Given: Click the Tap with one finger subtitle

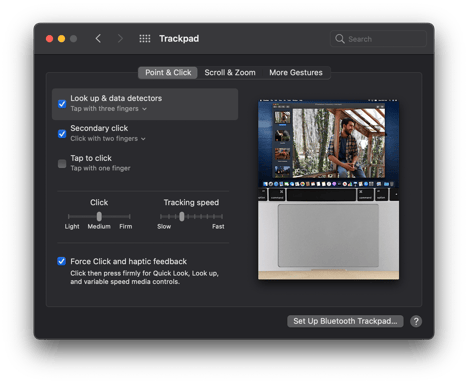Looking at the screenshot, I should 100,168.
